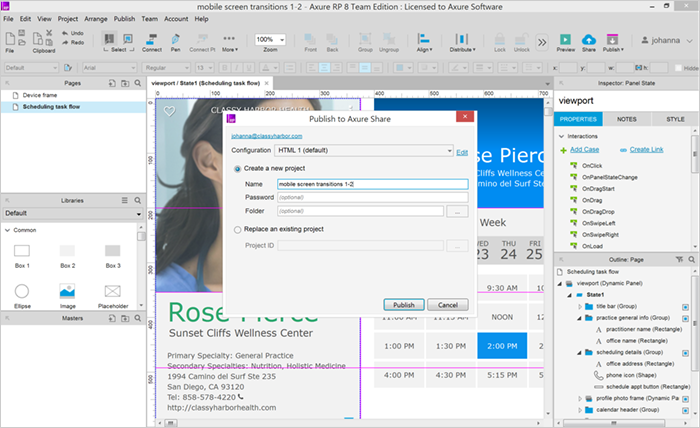Search the Outline panel with magnifier icon
This screenshot has height=428, width=700.
(x=692, y=259)
